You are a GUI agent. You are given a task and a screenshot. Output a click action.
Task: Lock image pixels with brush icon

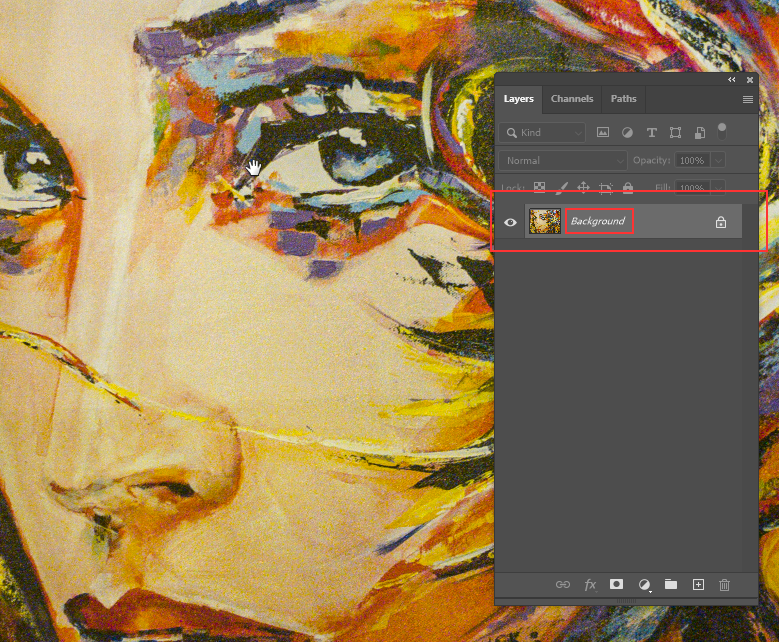(561, 187)
